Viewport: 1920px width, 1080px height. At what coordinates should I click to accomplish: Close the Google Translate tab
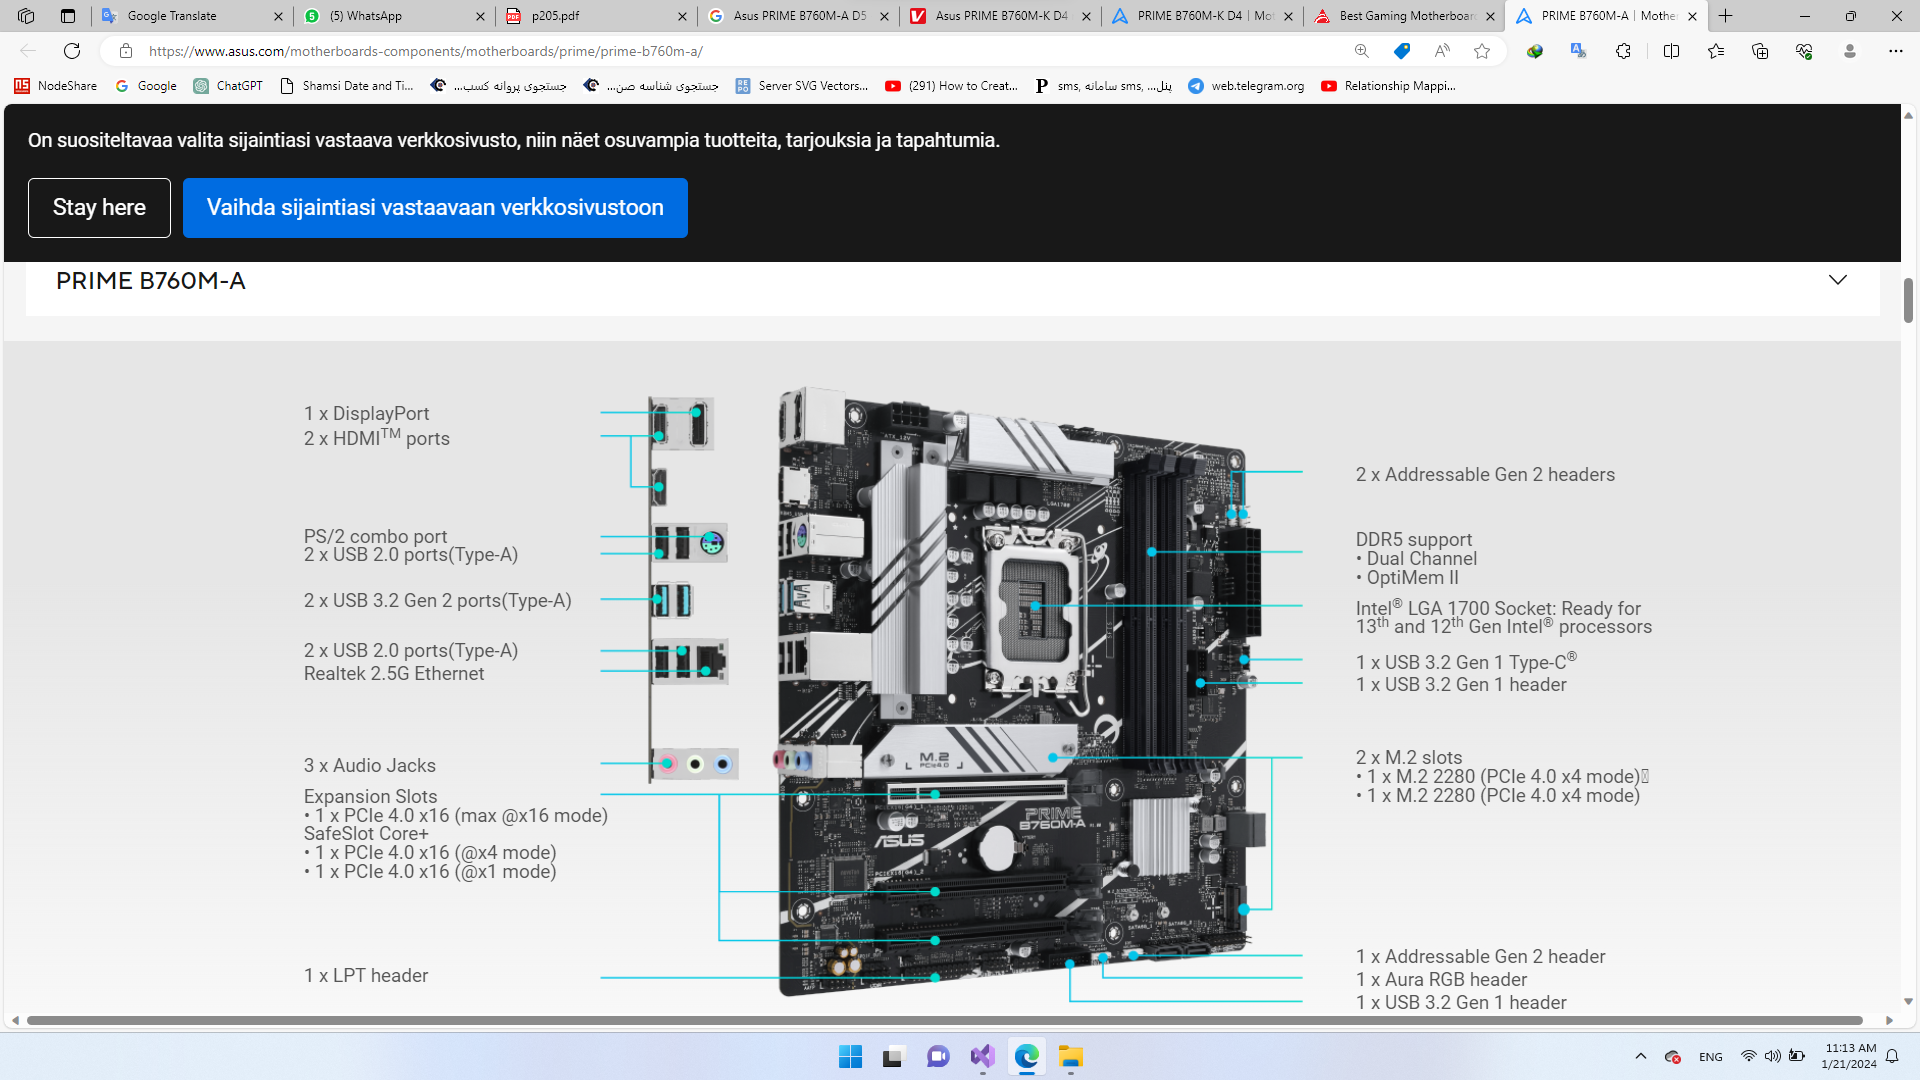[278, 16]
